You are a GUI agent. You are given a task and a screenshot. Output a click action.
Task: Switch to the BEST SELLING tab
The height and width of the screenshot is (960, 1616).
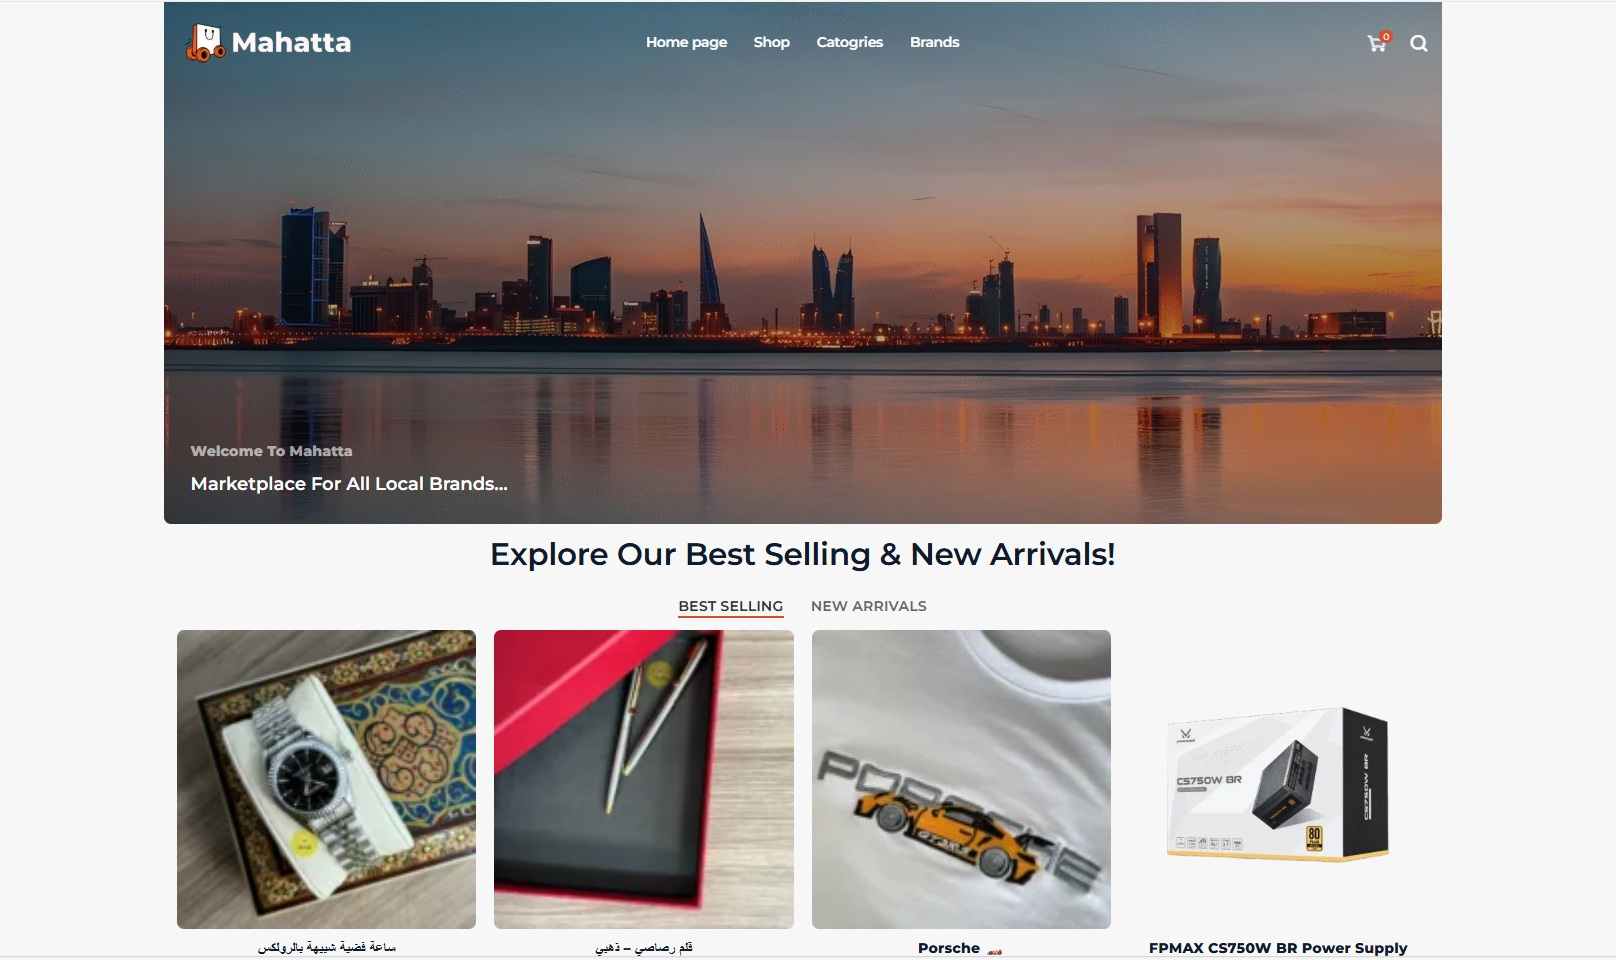[x=730, y=606]
